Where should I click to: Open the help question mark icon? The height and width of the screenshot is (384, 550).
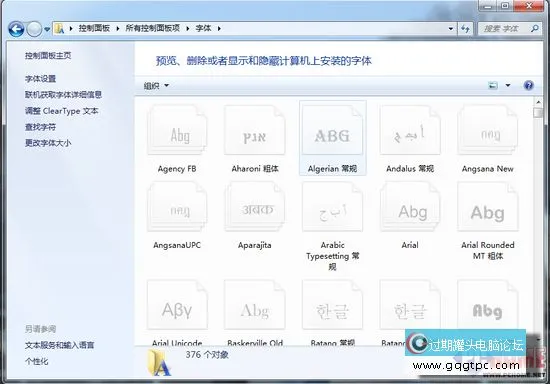(528, 85)
